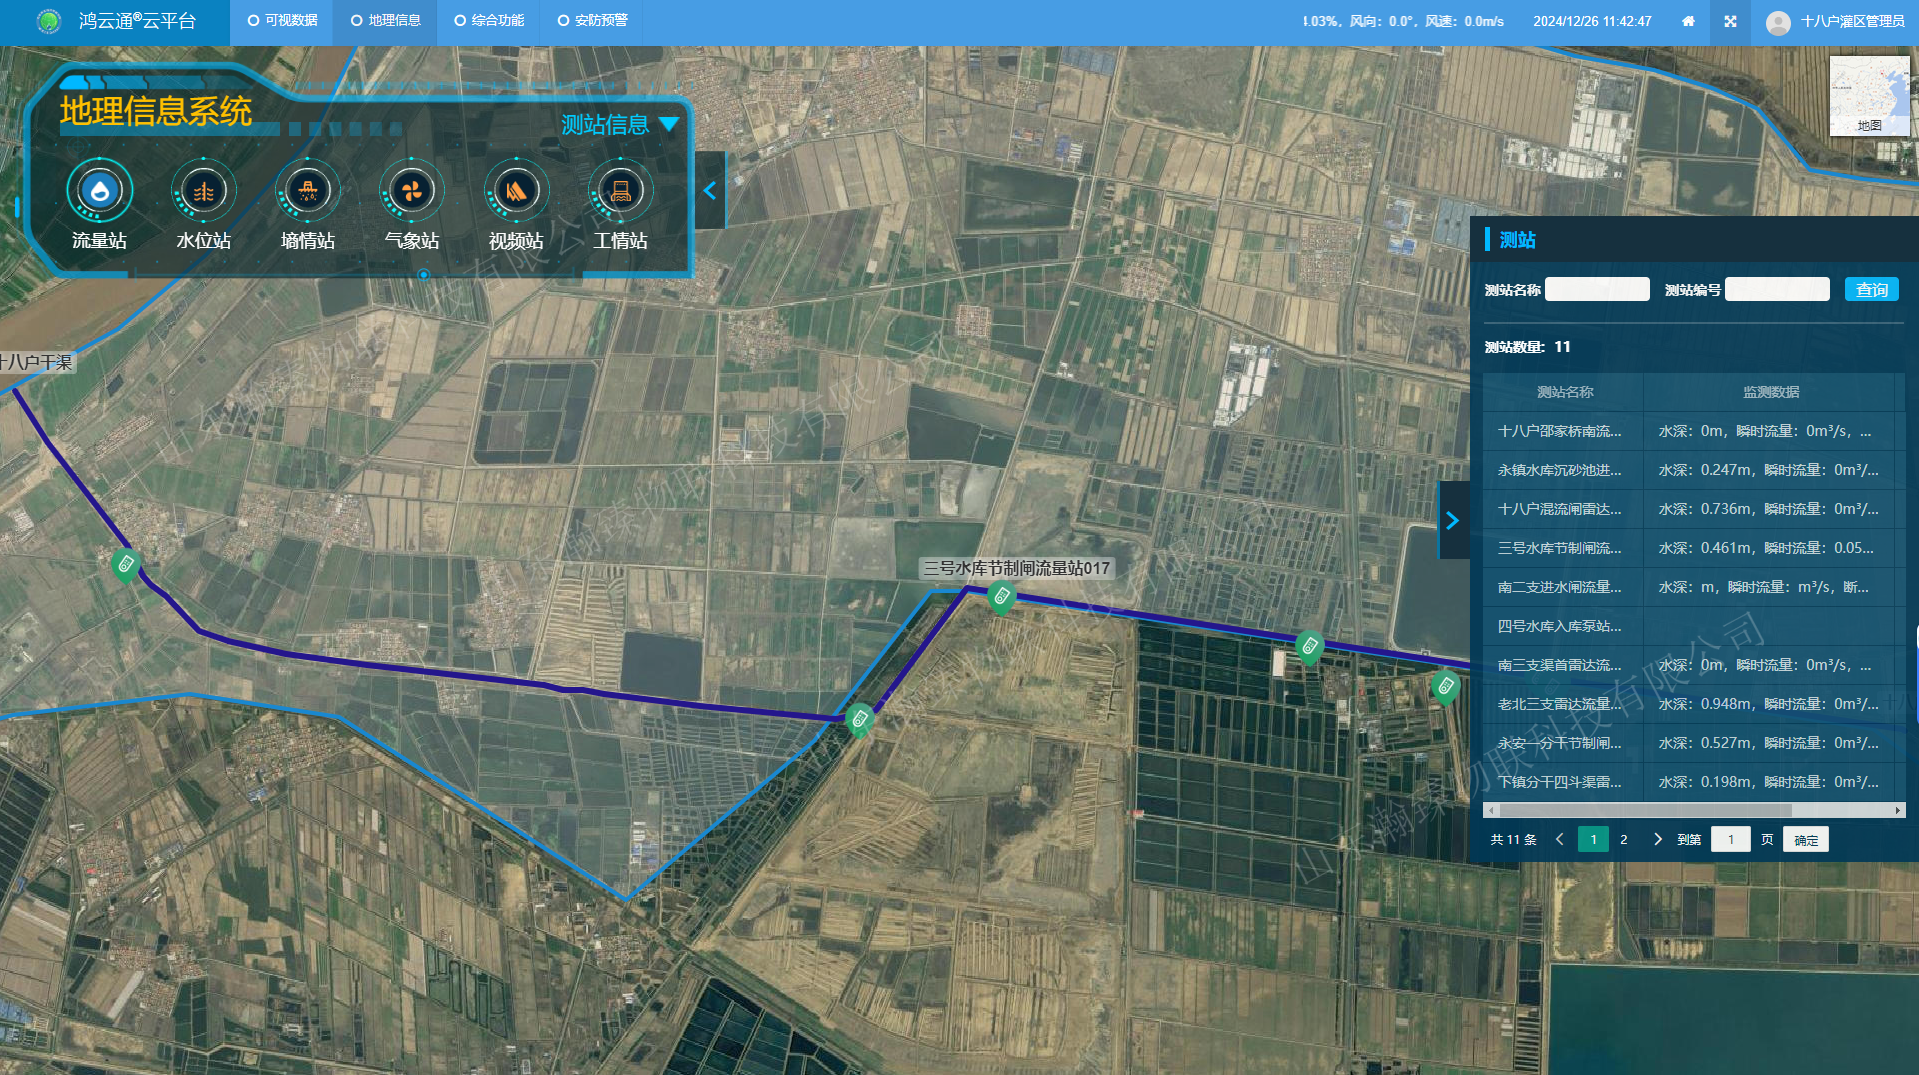Collapse the left GIS panel arrow
The height and width of the screenshot is (1075, 1919).
coord(710,191)
